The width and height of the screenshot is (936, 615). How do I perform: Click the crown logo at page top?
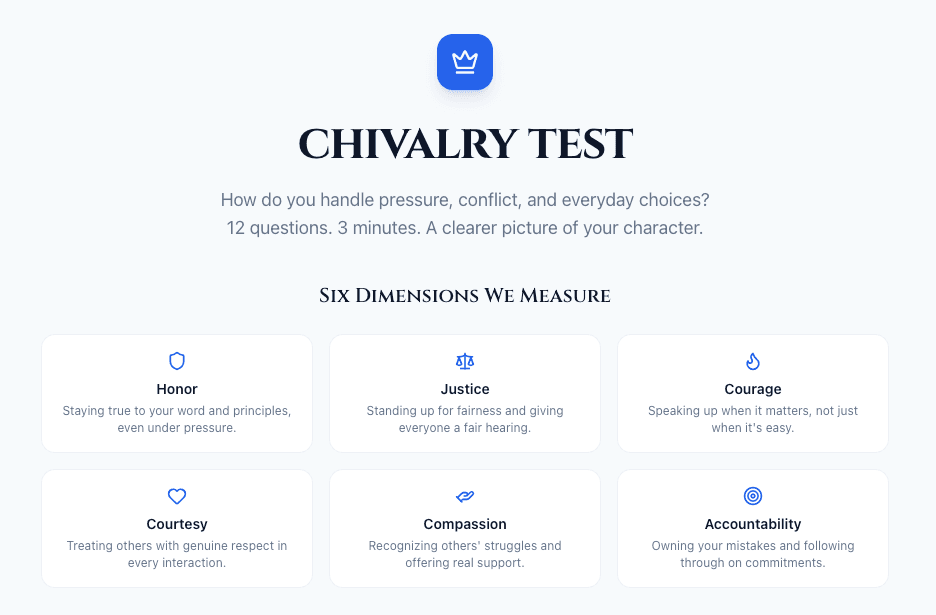tap(464, 61)
